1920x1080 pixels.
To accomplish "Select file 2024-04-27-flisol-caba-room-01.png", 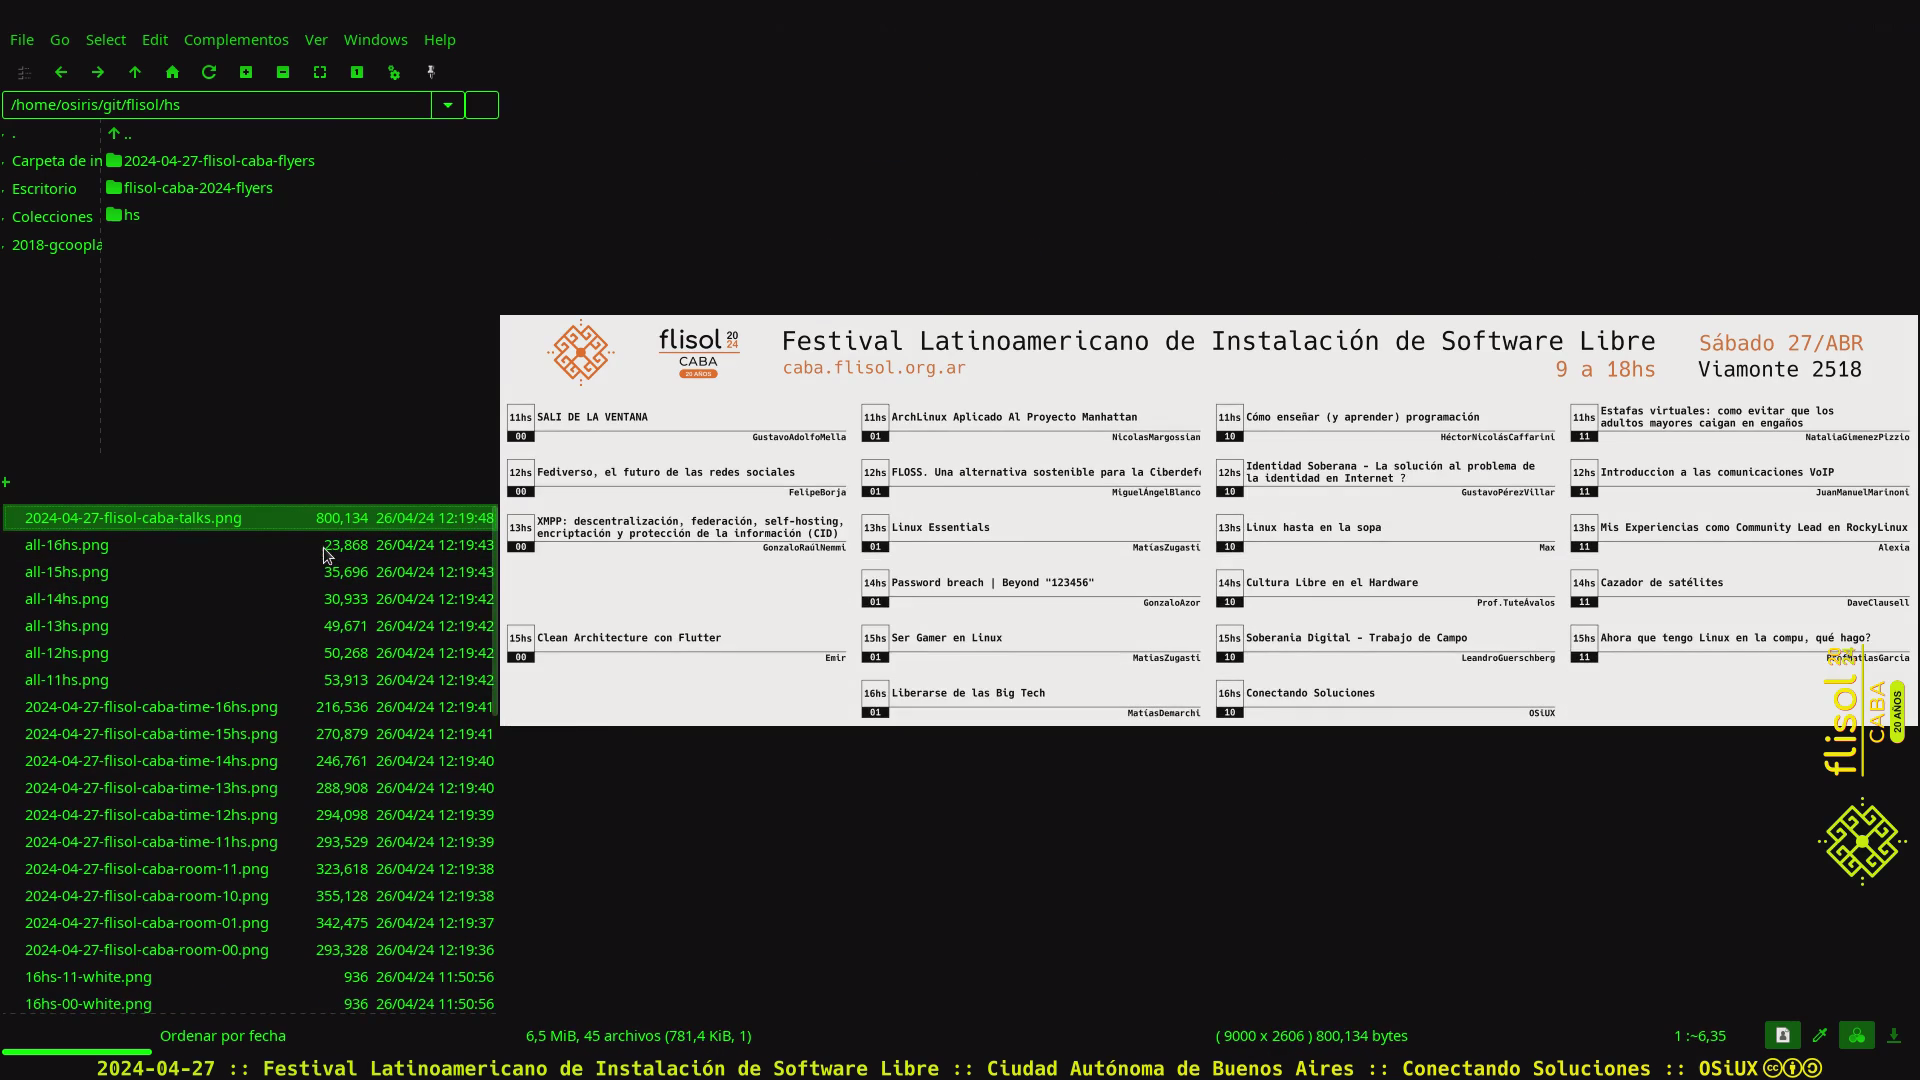I will tap(250, 923).
